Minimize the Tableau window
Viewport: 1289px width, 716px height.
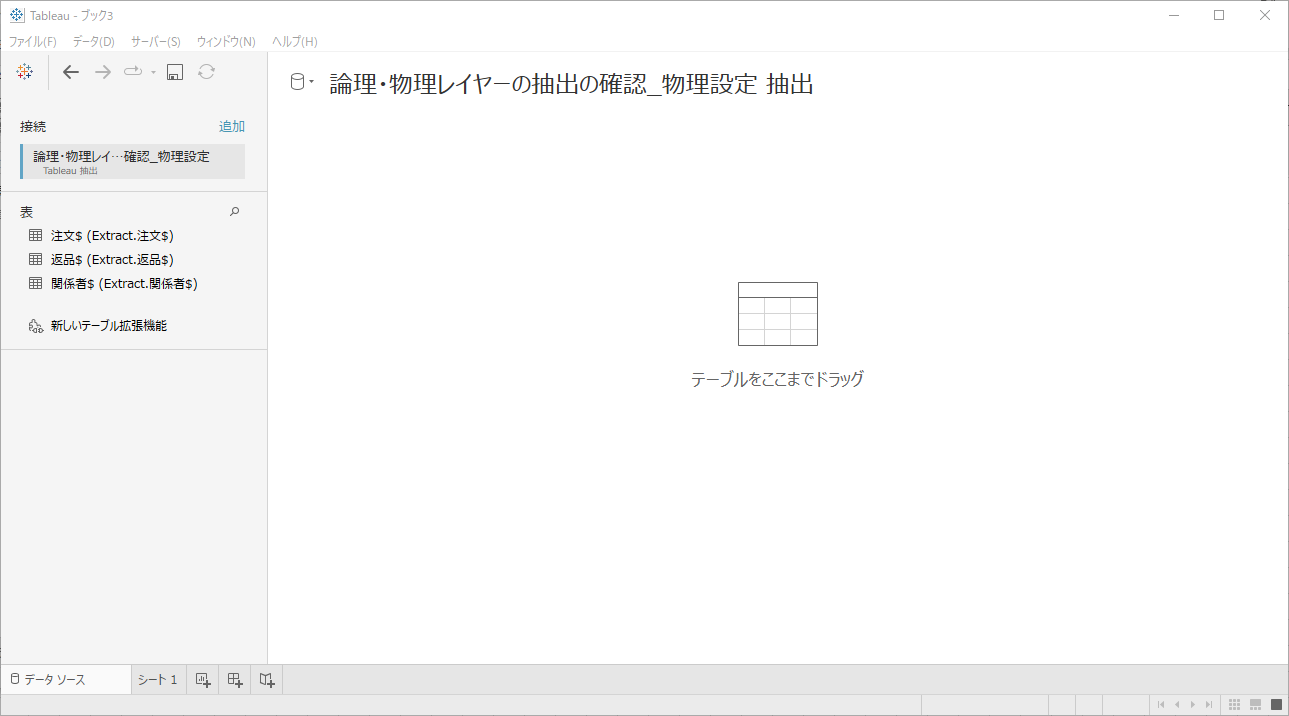coord(1172,15)
